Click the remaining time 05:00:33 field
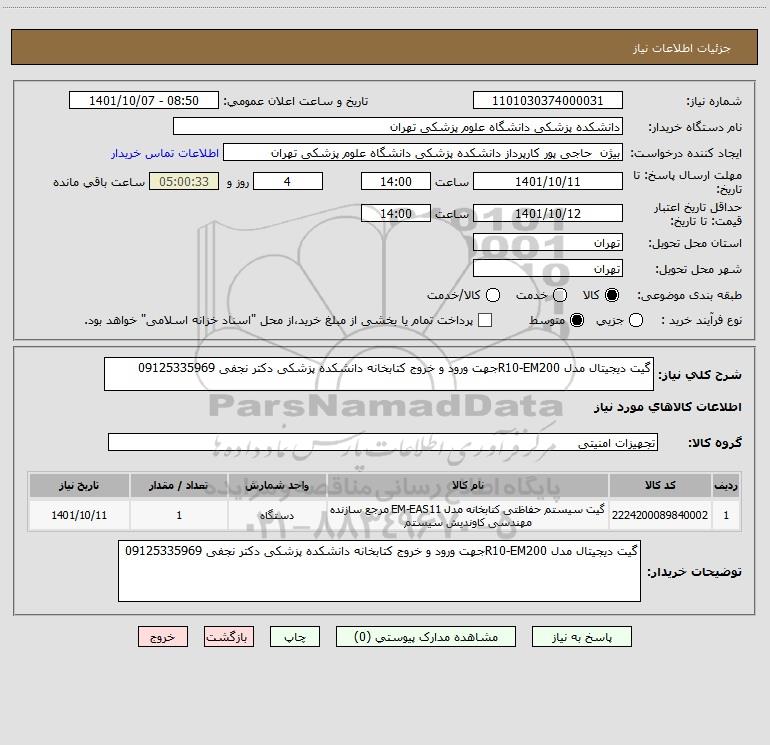The width and height of the screenshot is (770, 745). pos(184,181)
